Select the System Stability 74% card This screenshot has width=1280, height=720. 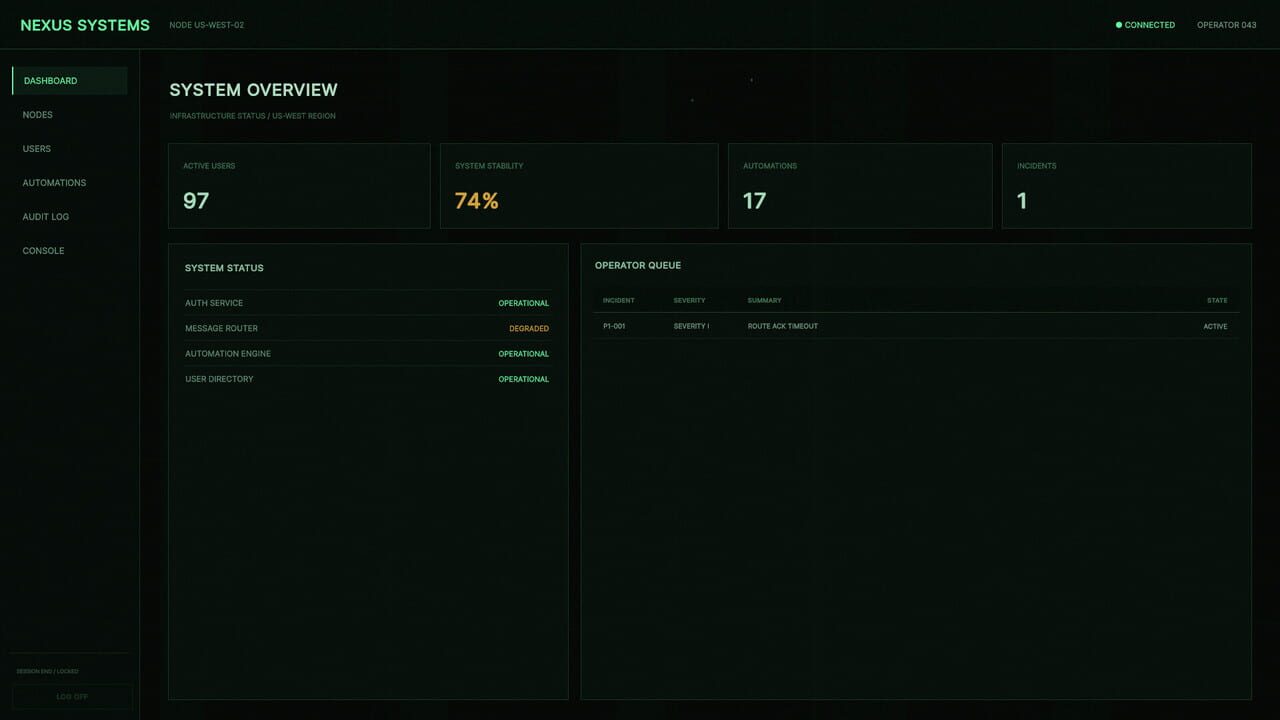tap(579, 186)
